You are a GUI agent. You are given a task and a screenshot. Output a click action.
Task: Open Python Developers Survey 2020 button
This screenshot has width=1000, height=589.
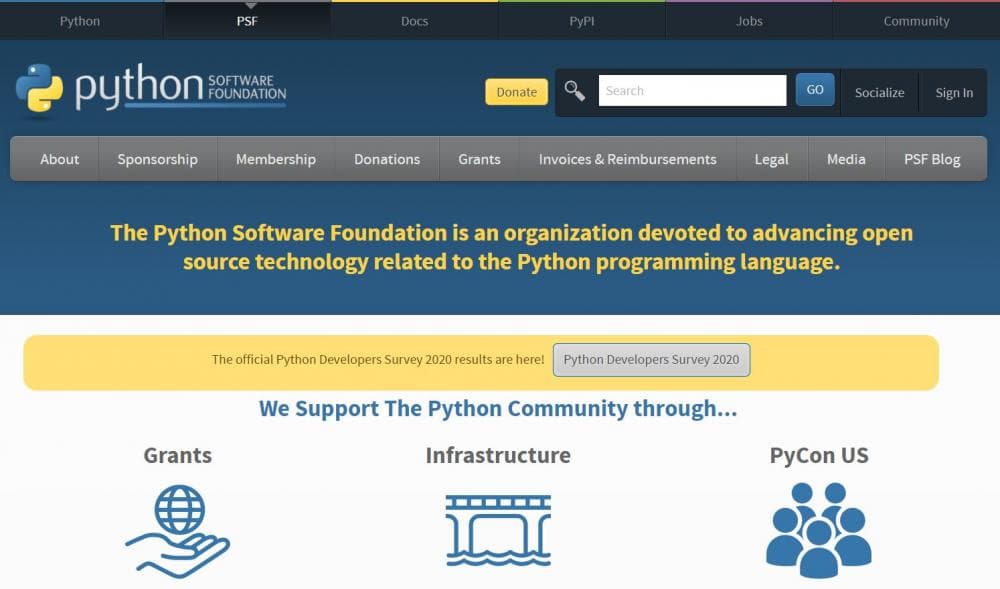click(651, 360)
